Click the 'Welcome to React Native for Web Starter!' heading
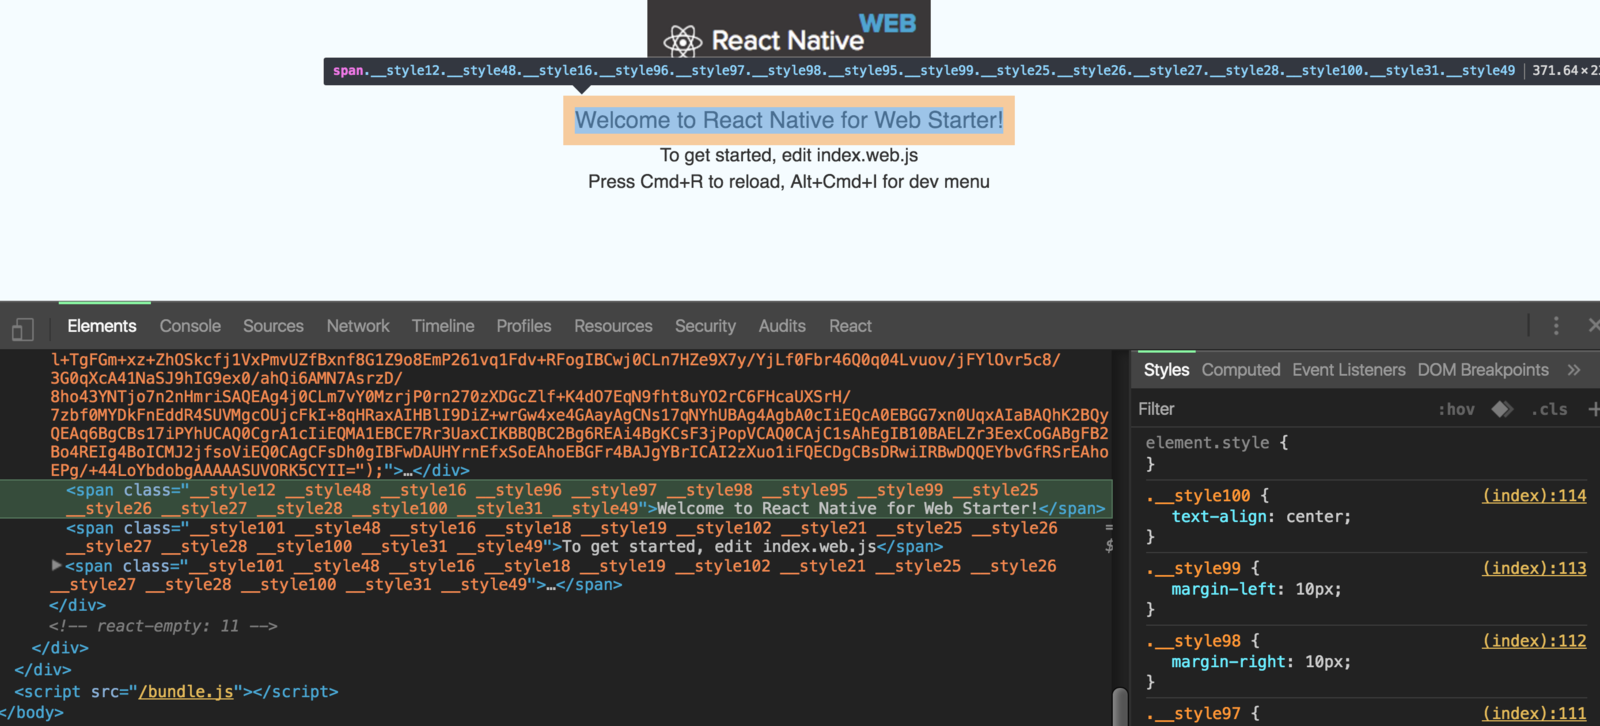The width and height of the screenshot is (1600, 726). 789,120
